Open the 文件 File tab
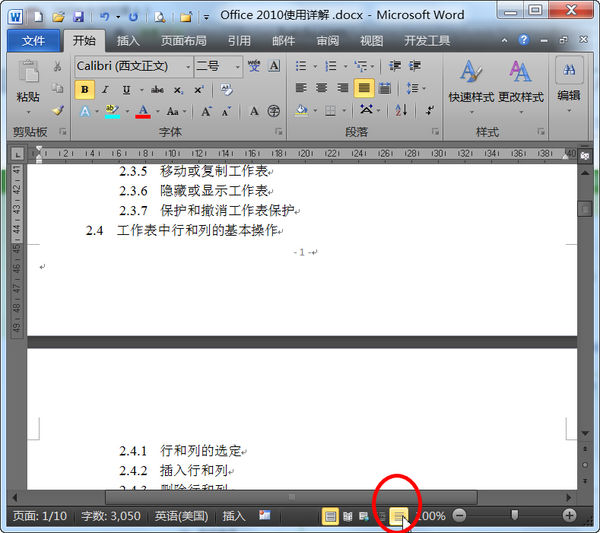The width and height of the screenshot is (600, 533). (x=33, y=41)
